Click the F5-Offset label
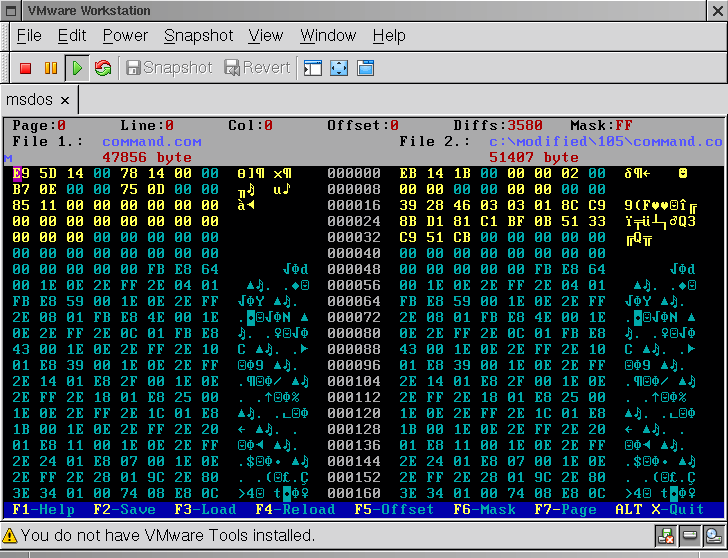Viewport: 728px width, 558px height. 394,510
